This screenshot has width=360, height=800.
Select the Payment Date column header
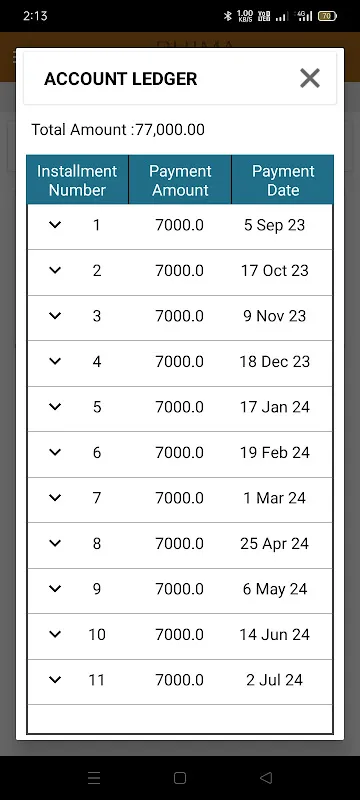point(283,180)
